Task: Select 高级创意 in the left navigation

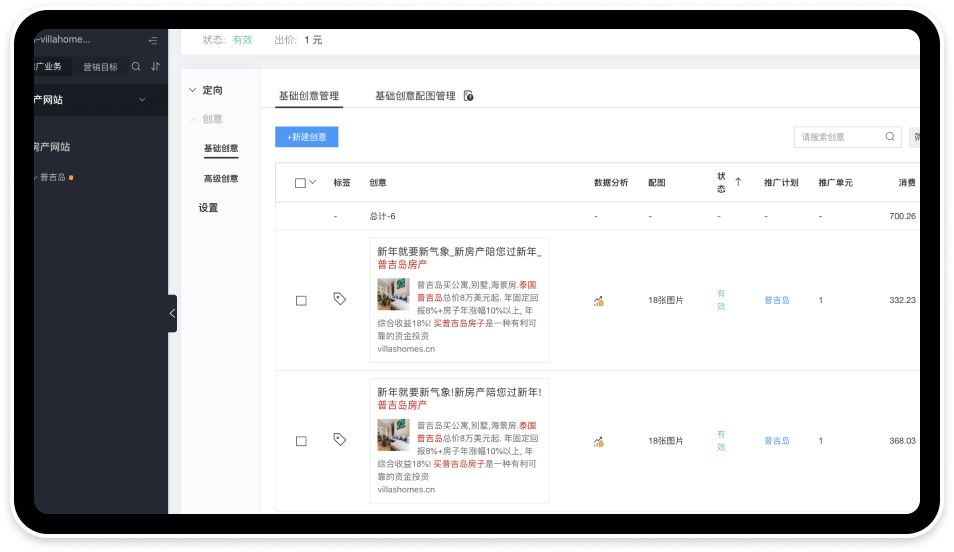Action: click(x=221, y=179)
